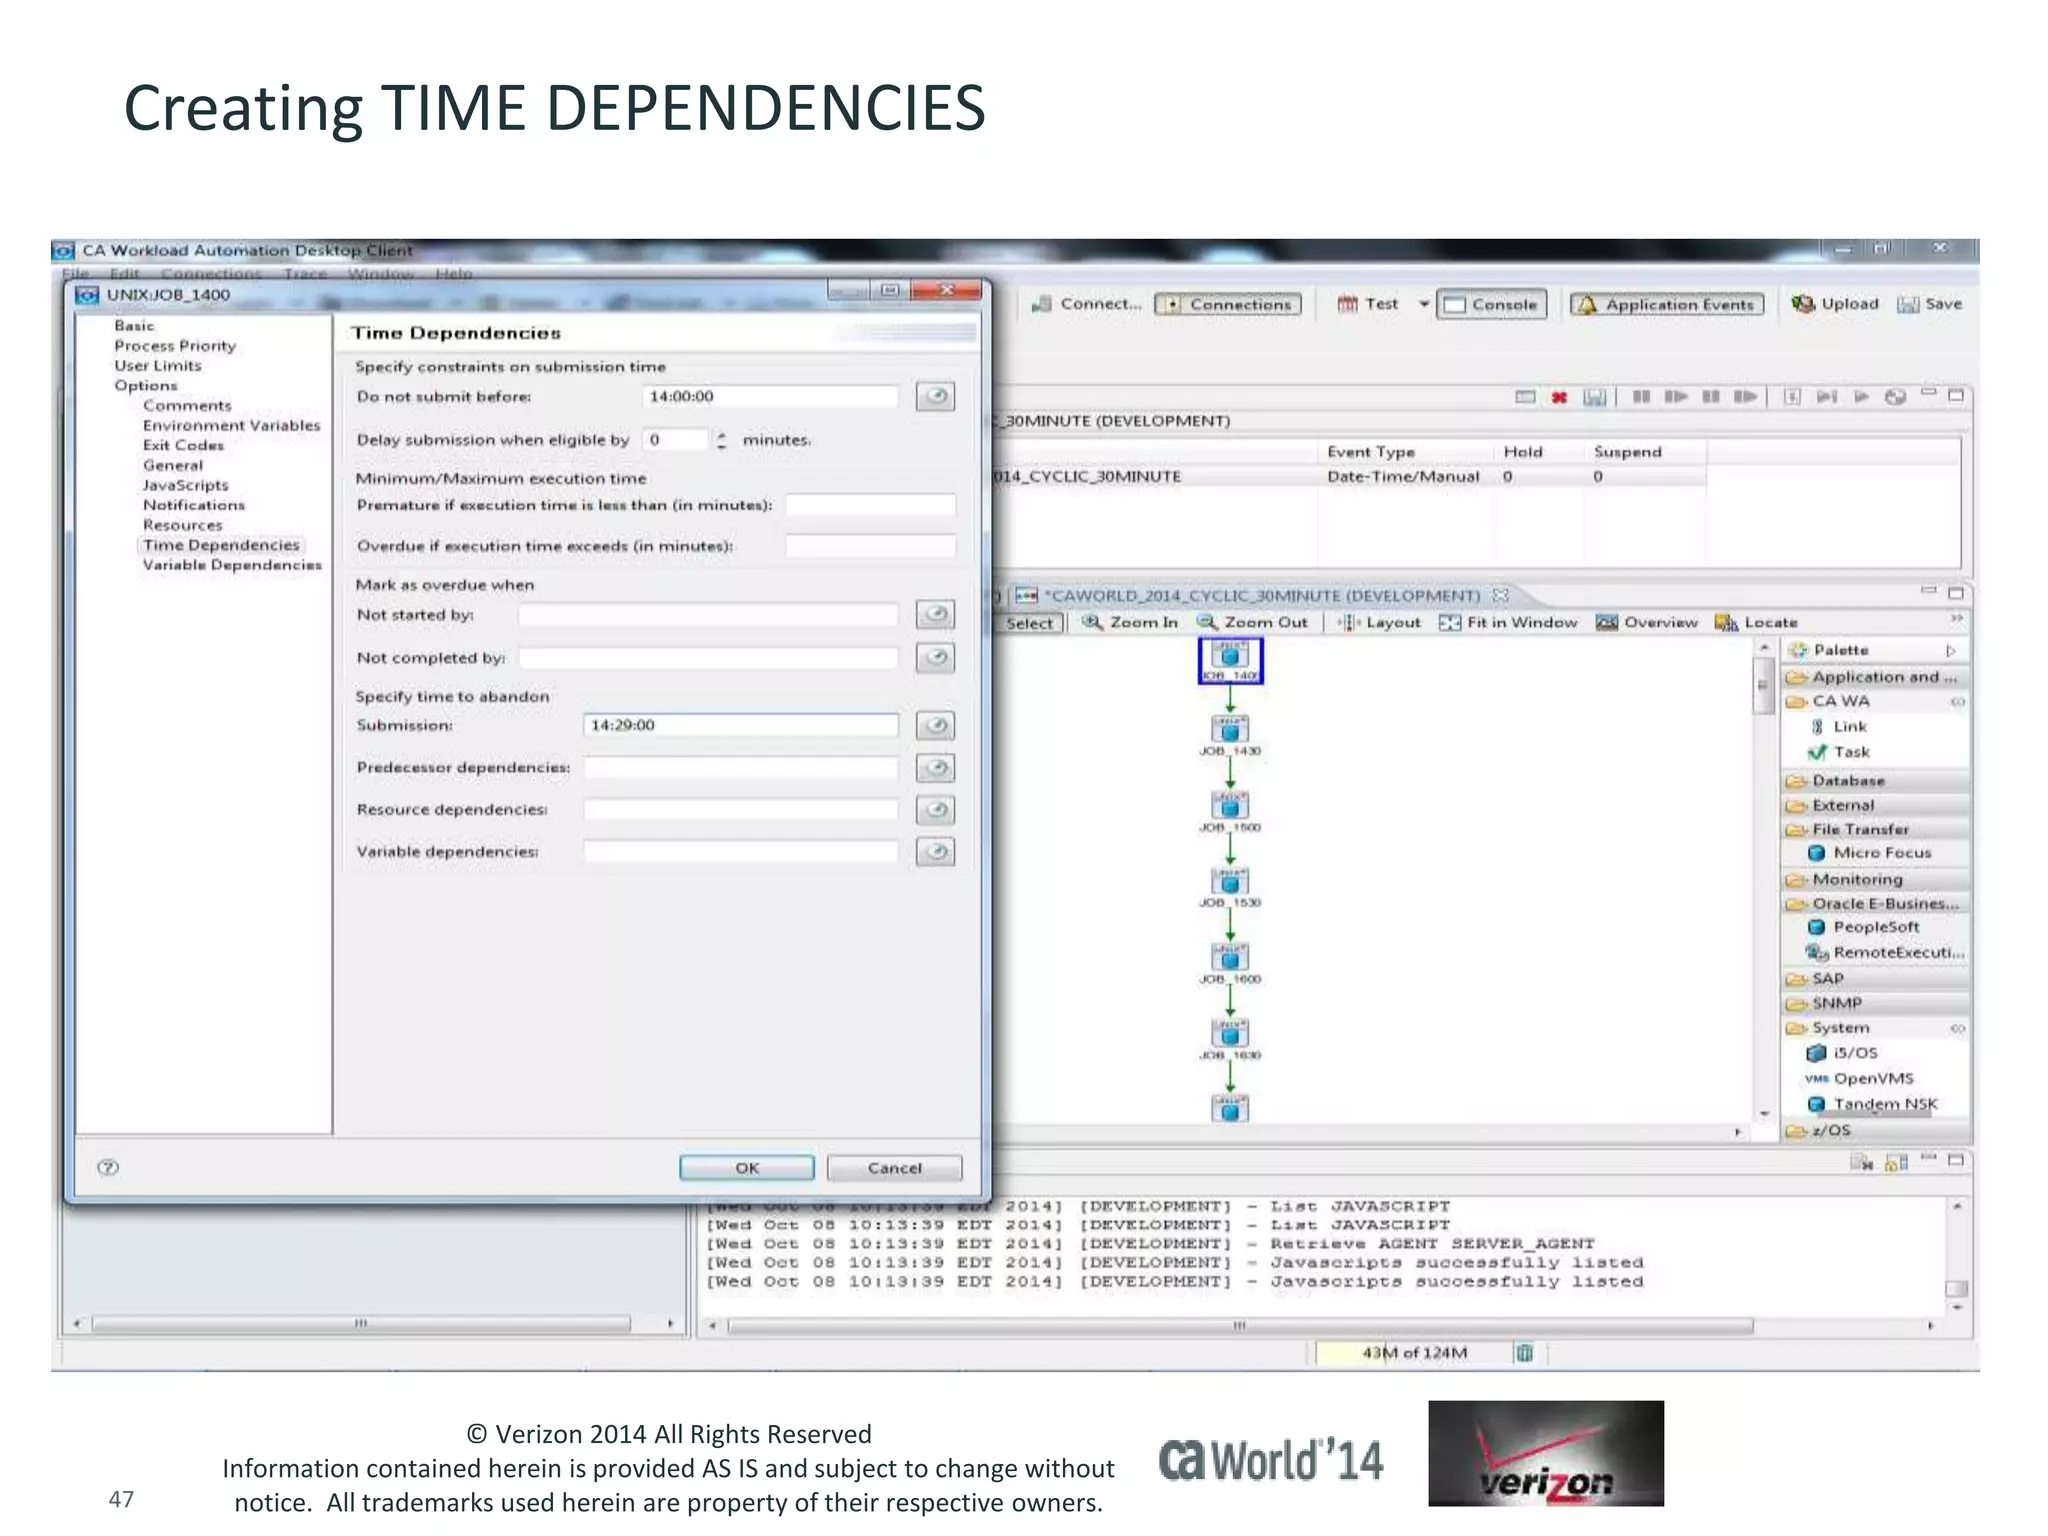Select JOB_1600 node in workflow
The width and height of the screenshot is (2048, 1536).
pyautogui.click(x=1230, y=964)
